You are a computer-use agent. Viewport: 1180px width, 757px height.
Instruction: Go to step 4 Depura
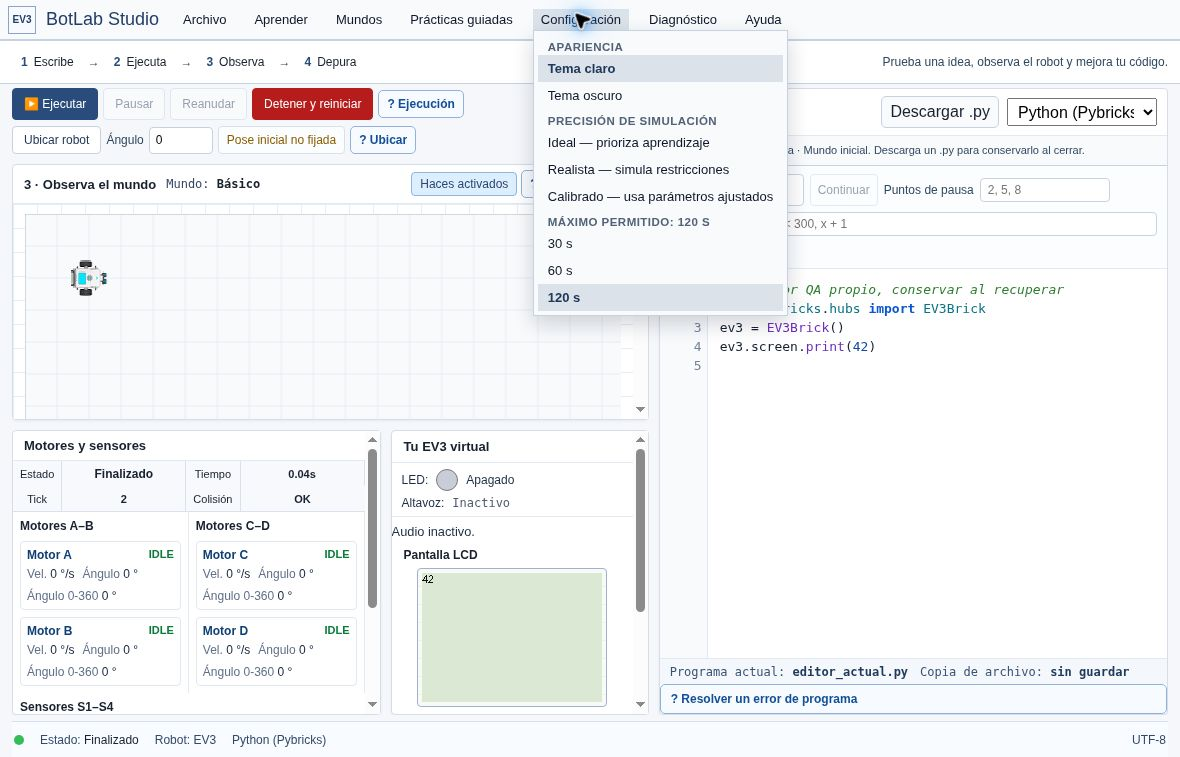330,62
